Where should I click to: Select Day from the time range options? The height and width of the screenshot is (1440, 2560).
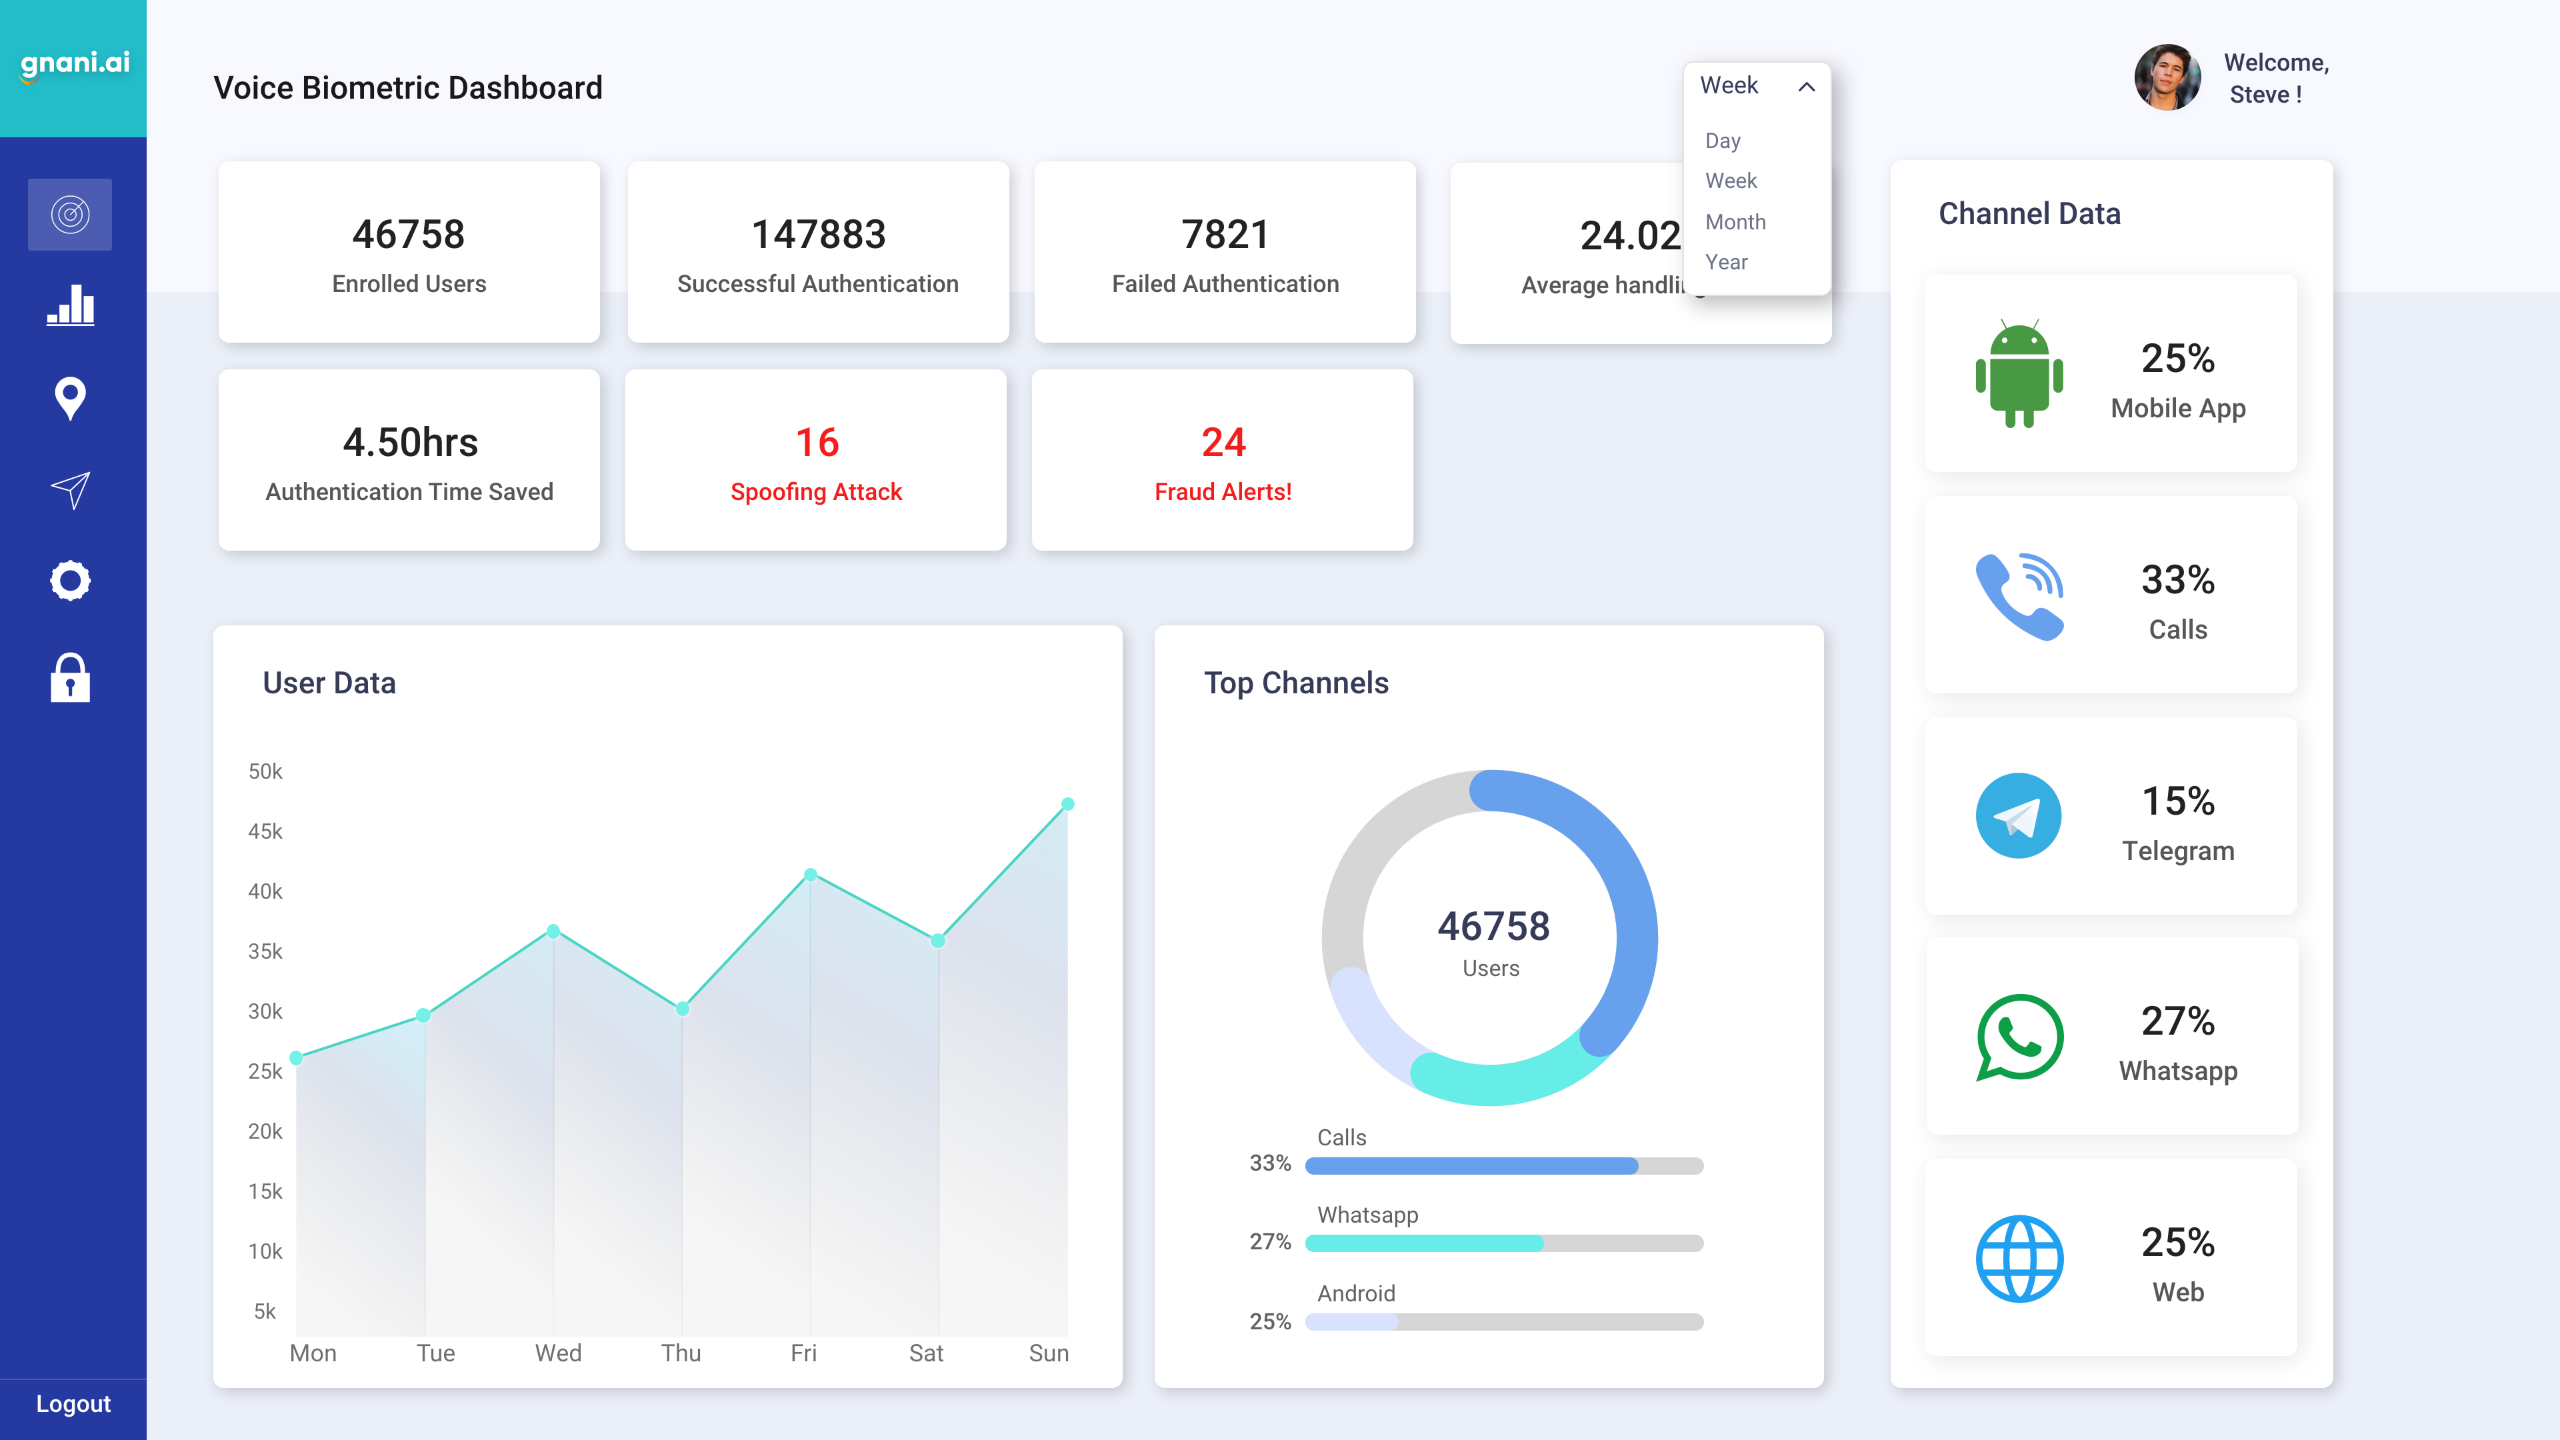point(1722,140)
